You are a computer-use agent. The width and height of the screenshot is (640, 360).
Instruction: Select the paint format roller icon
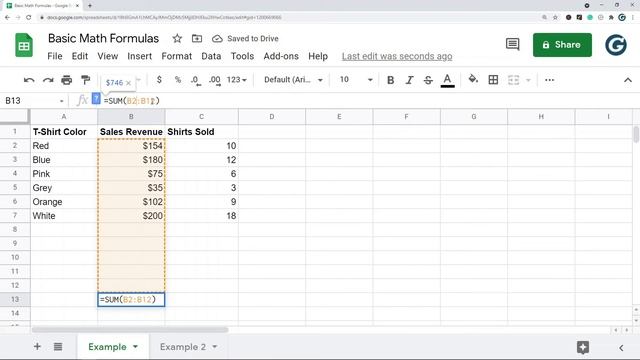click(x=85, y=80)
